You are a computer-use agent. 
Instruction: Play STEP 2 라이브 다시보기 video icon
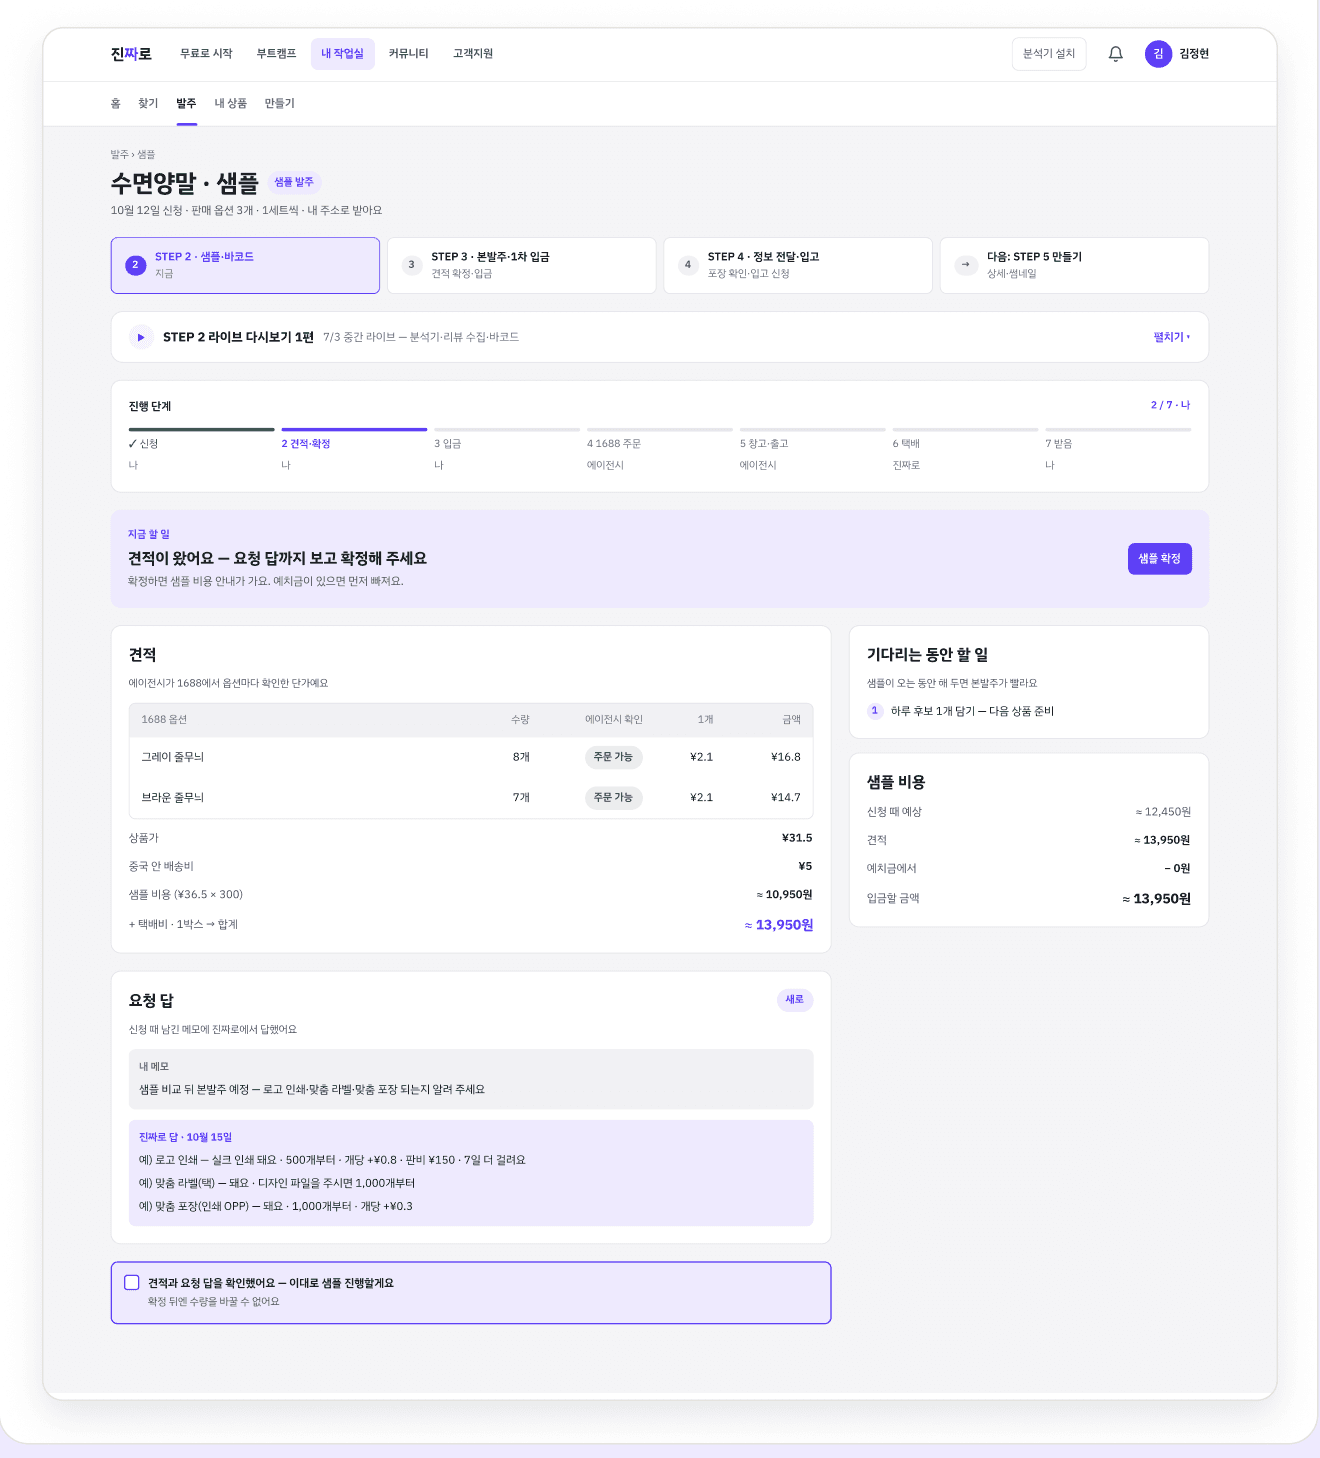(x=141, y=337)
